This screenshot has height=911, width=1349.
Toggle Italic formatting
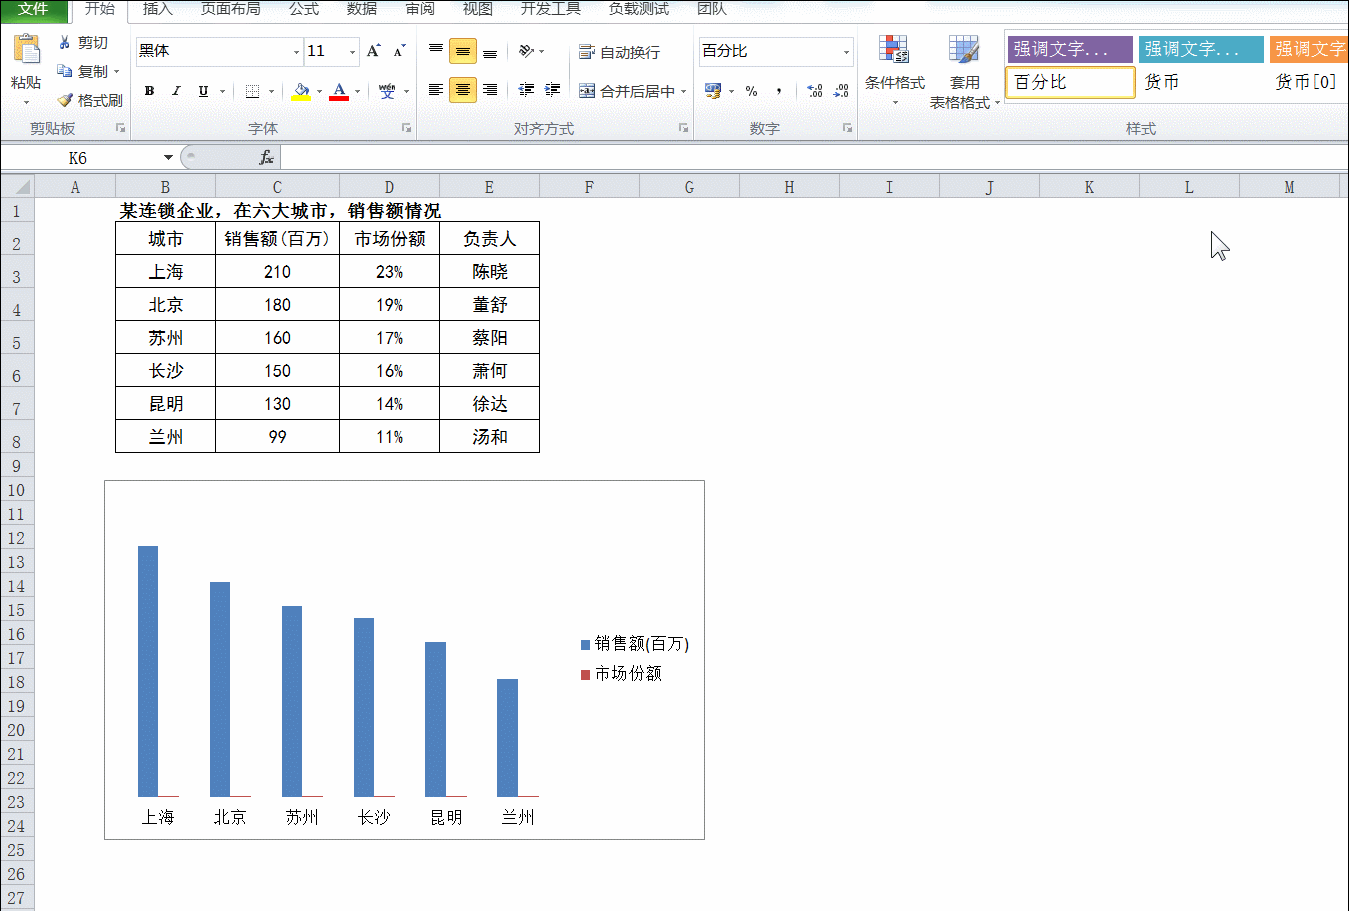point(176,91)
